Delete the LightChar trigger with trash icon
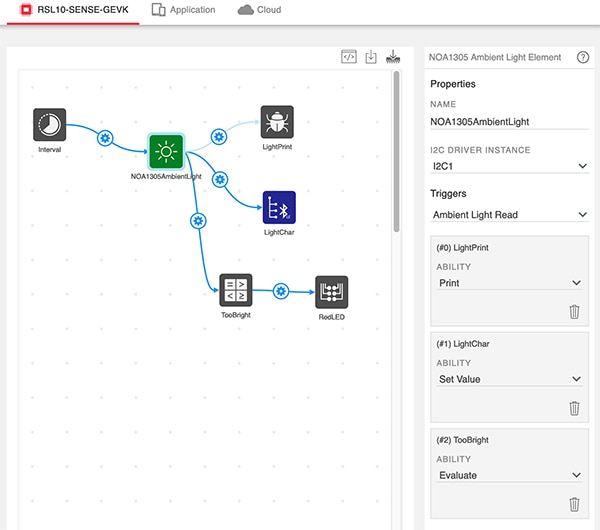The height and width of the screenshot is (530, 600). [x=574, y=408]
